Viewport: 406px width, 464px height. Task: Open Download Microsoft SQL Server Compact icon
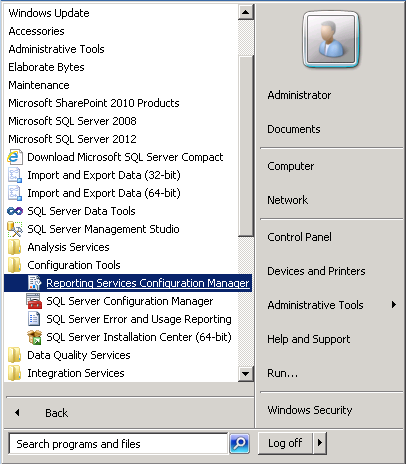(15, 157)
